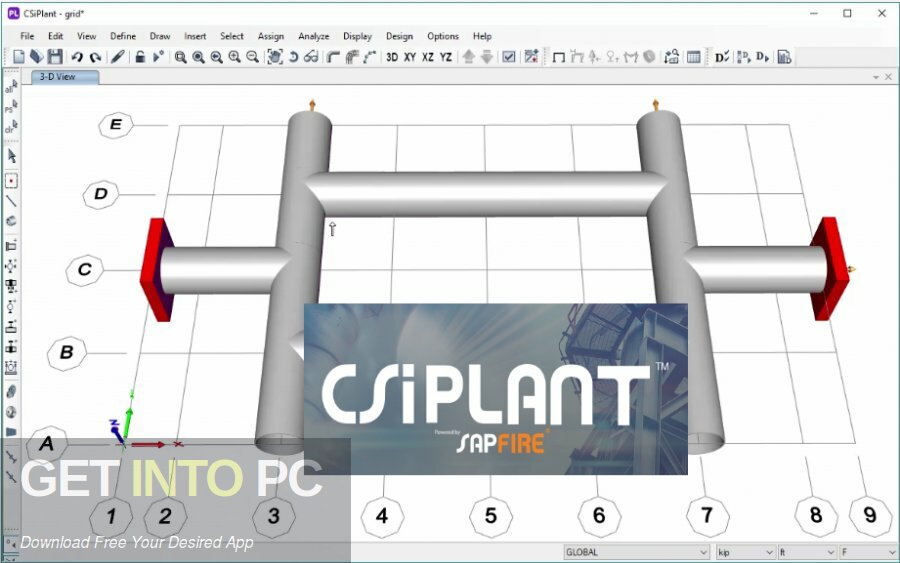
Task: Set view to XY plane
Action: pos(410,57)
